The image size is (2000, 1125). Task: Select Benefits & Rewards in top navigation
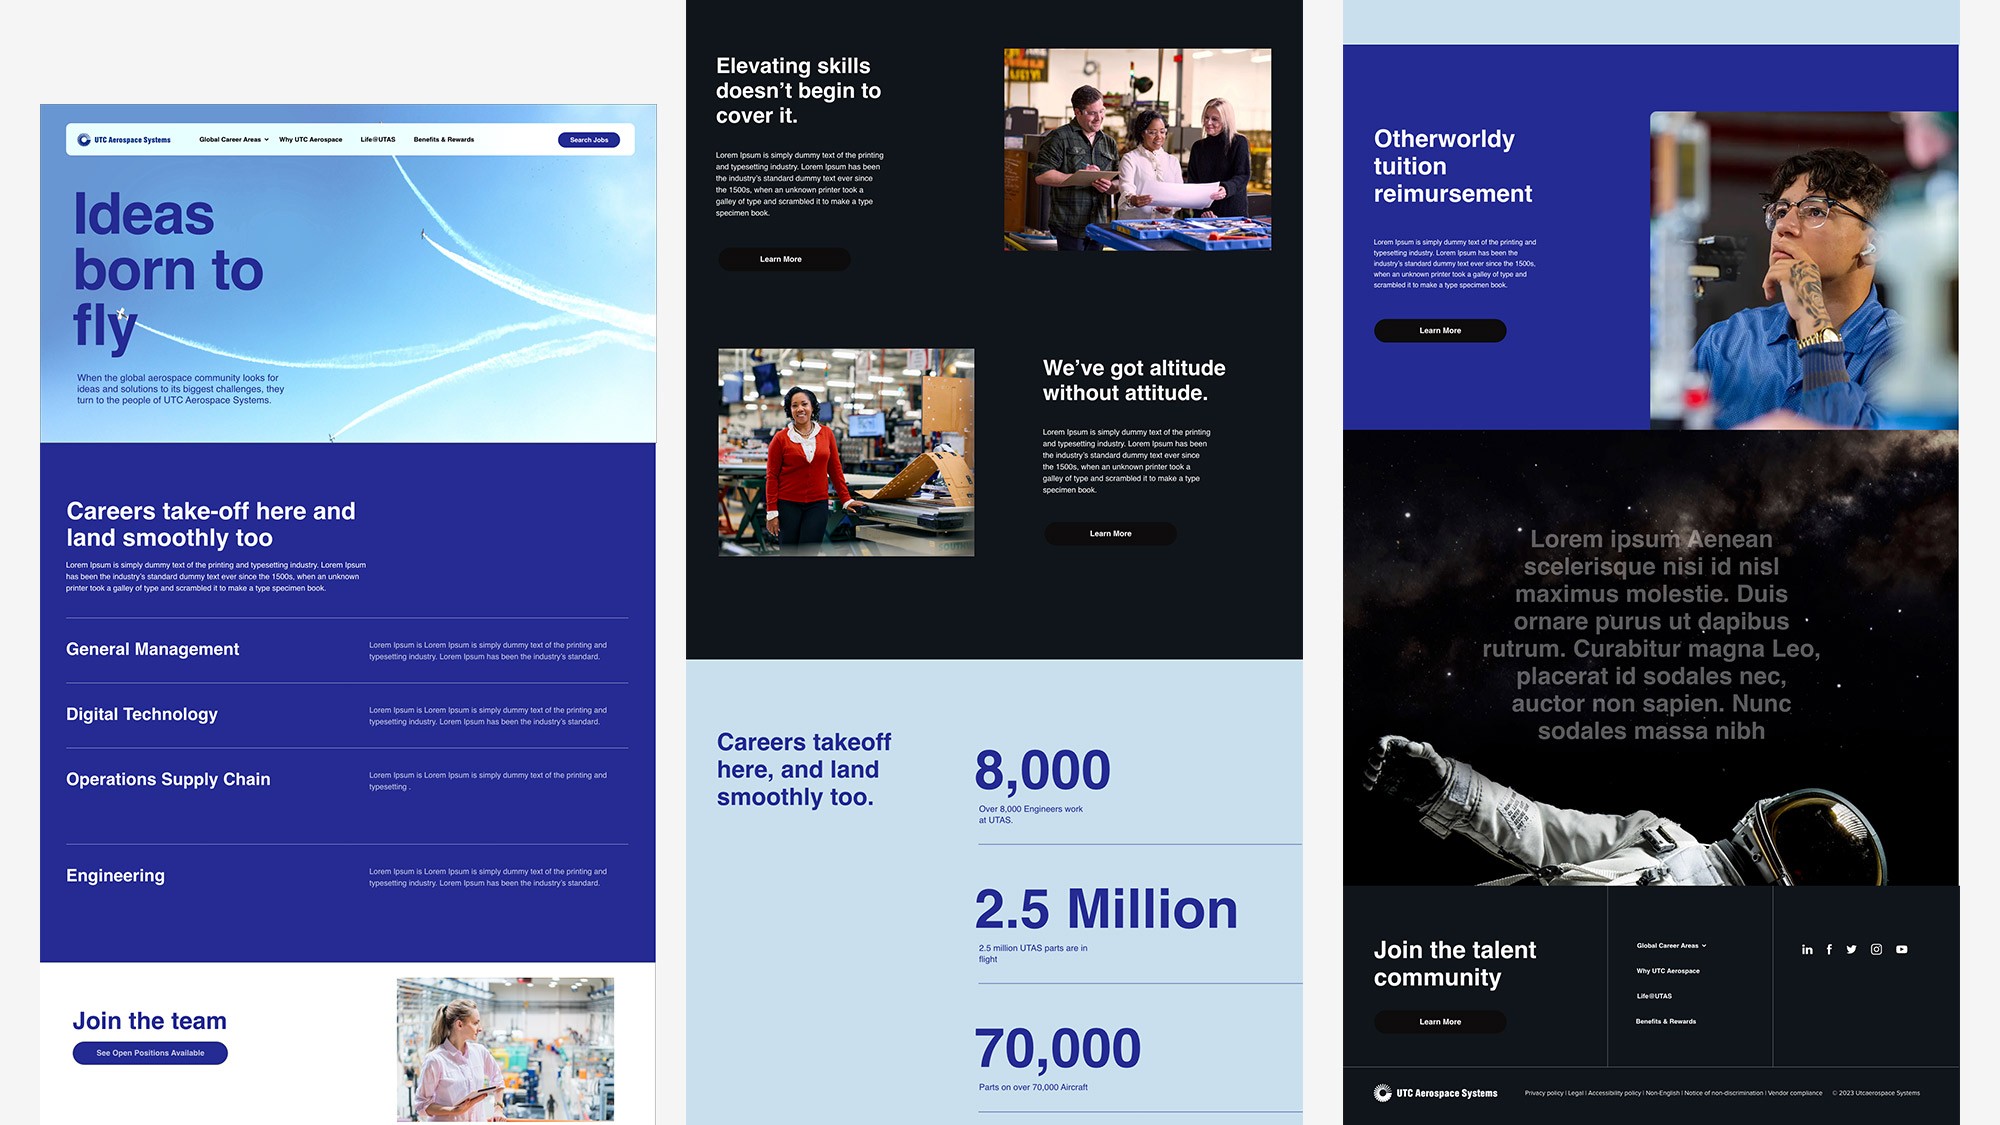[444, 140]
